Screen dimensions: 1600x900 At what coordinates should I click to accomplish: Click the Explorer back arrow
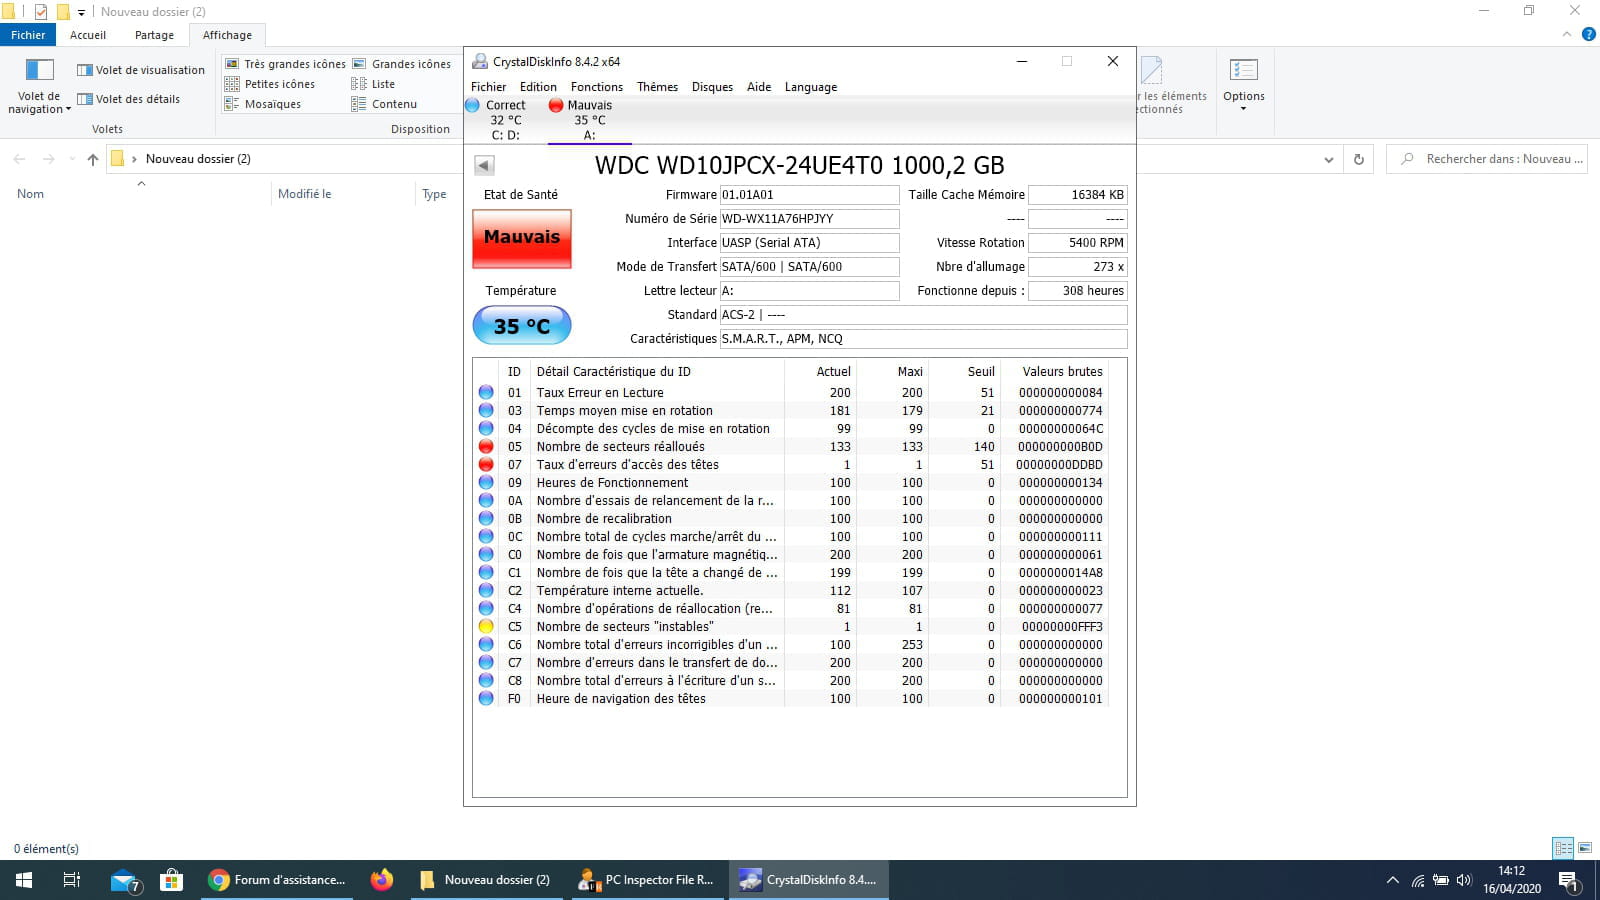tap(19, 159)
